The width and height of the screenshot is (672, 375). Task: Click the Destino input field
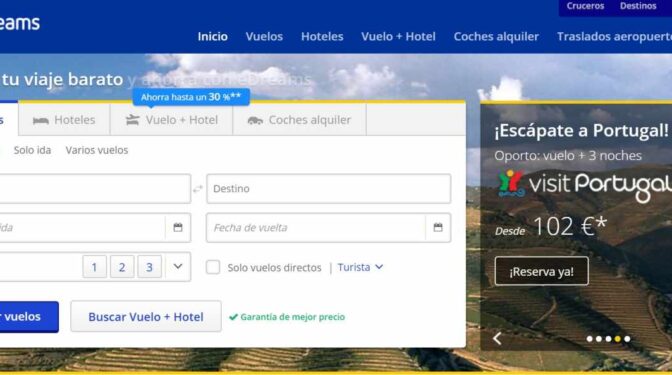click(x=329, y=189)
